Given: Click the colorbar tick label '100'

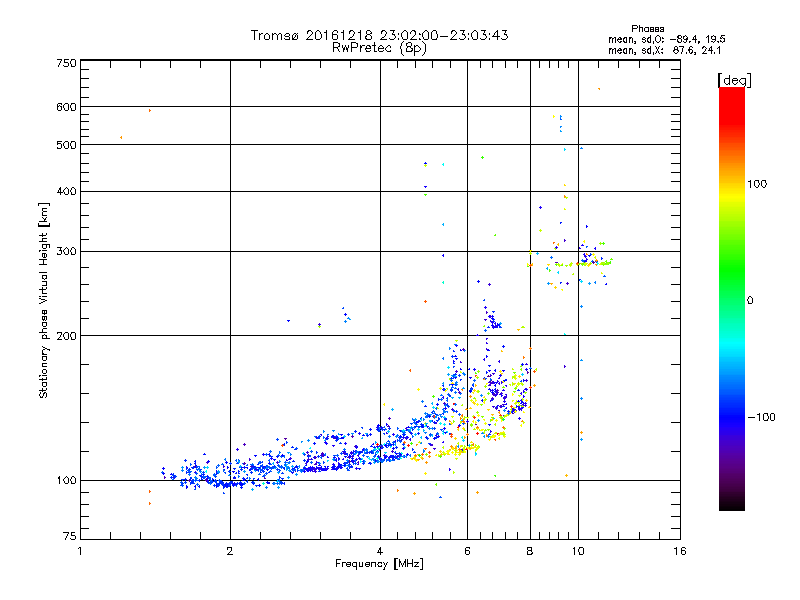Looking at the screenshot, I should (757, 184).
